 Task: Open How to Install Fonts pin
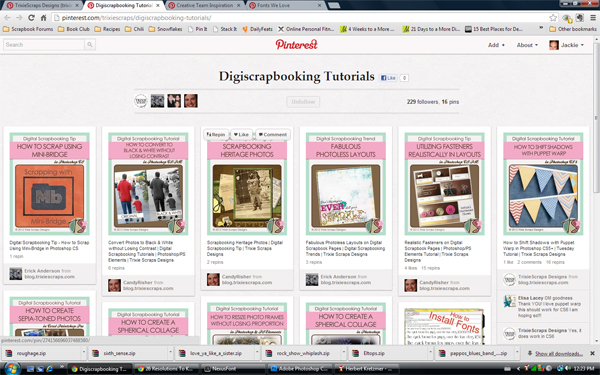[x=444, y=326]
